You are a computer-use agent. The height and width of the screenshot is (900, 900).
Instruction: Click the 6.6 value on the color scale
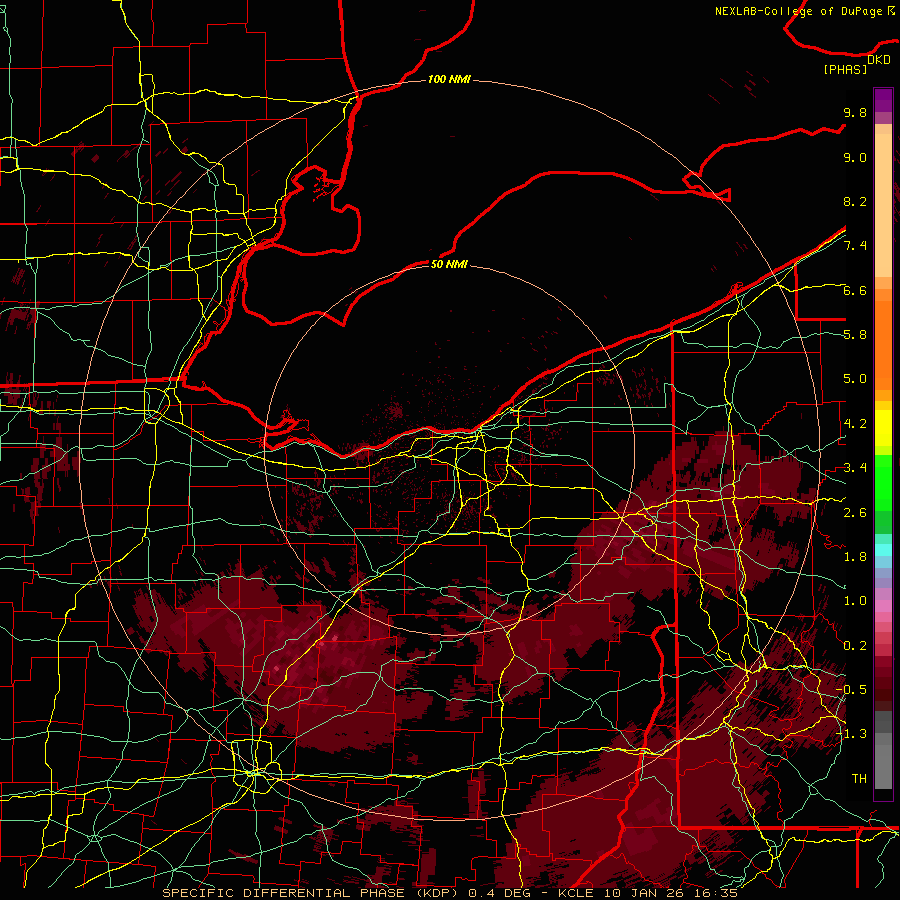point(855,290)
